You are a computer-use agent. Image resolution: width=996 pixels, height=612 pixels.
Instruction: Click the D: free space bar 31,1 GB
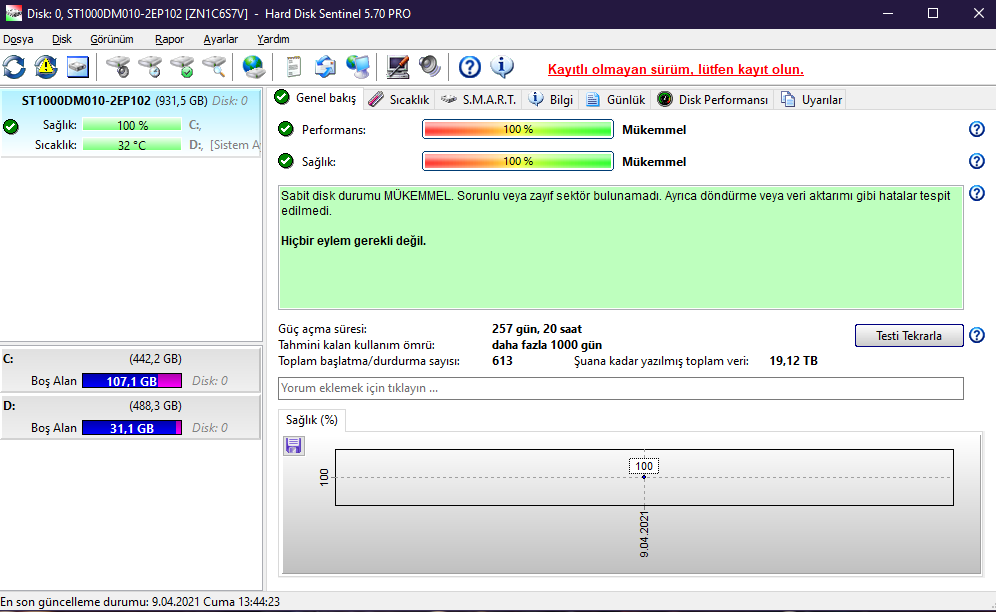point(132,428)
